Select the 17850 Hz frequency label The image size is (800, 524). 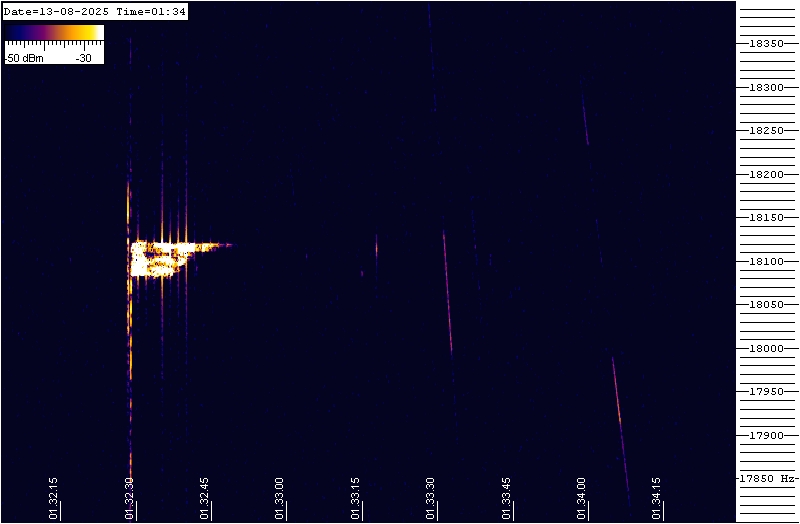768,479
